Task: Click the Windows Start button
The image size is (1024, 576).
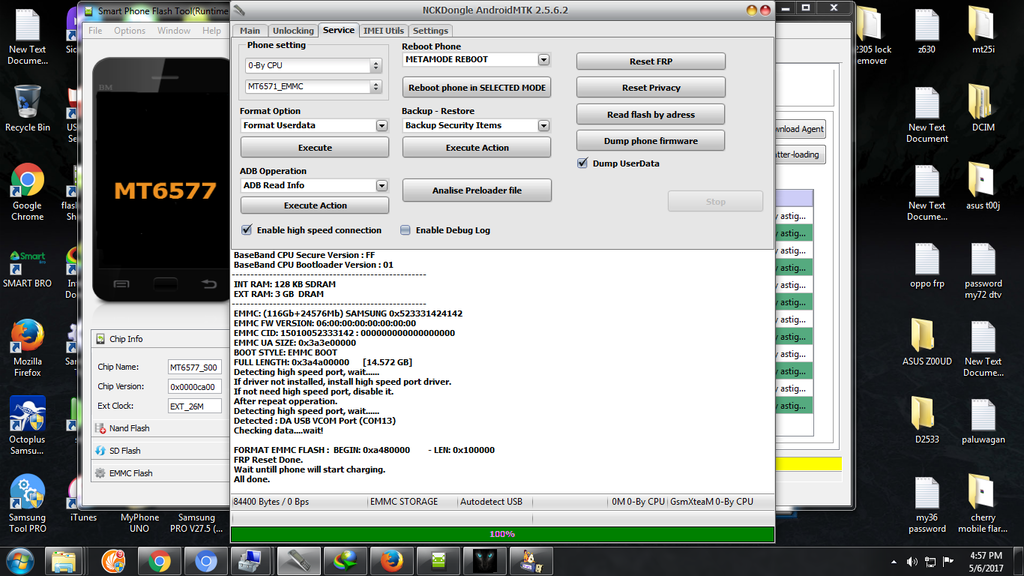Action: pos(20,561)
